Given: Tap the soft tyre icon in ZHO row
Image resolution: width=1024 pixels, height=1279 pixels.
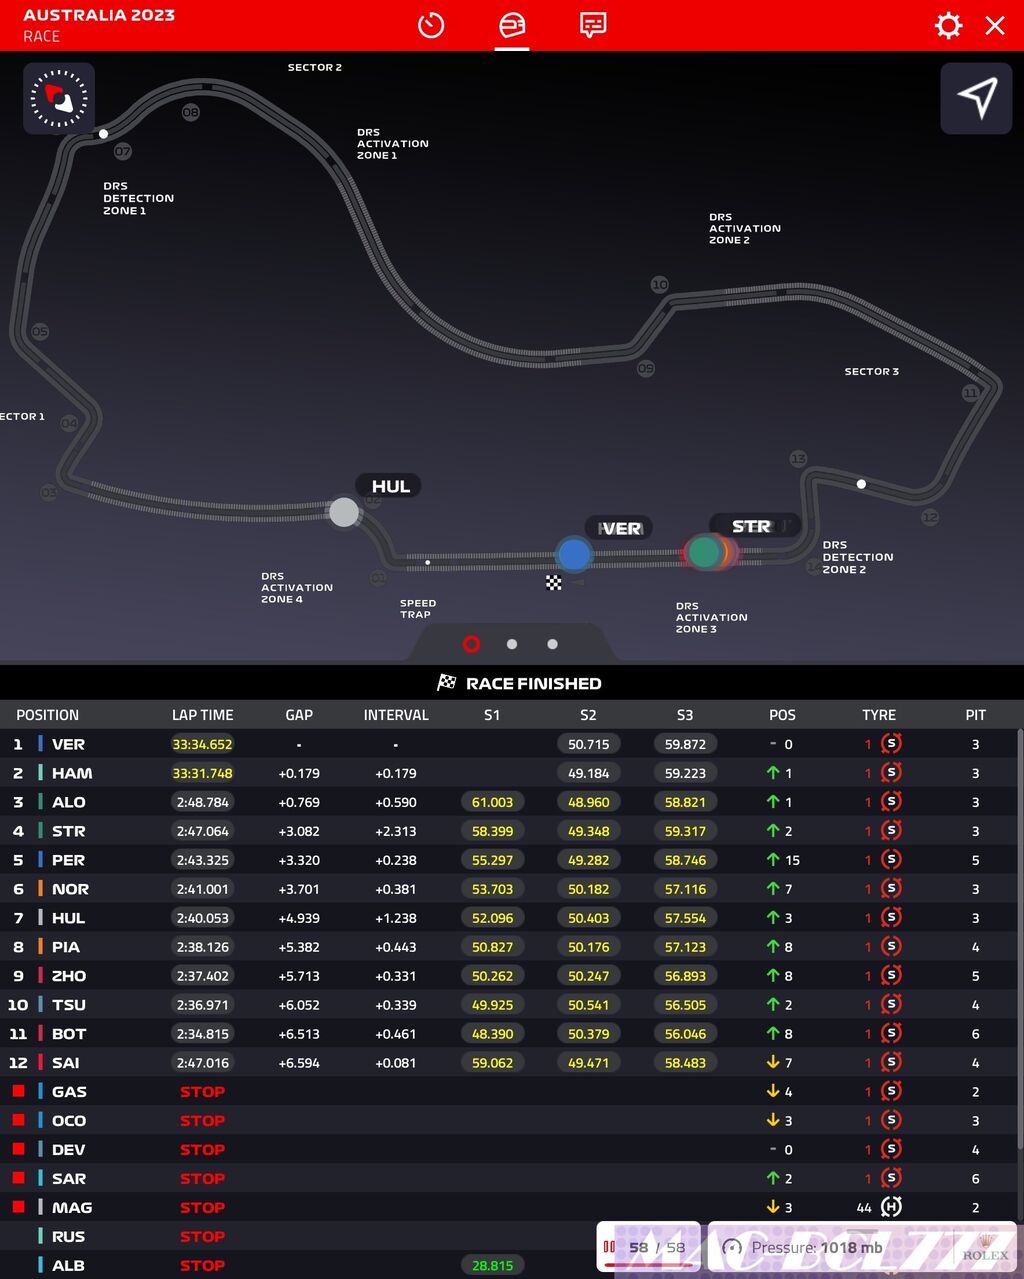Looking at the screenshot, I should click(x=891, y=975).
